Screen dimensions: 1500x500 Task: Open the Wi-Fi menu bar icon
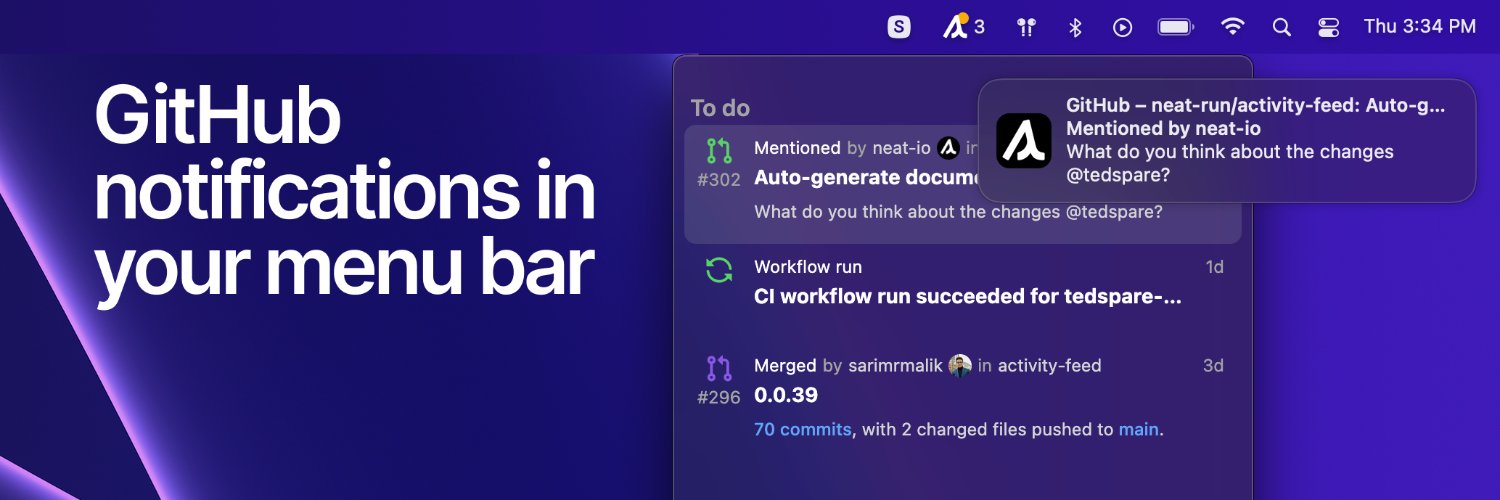coord(1233,27)
